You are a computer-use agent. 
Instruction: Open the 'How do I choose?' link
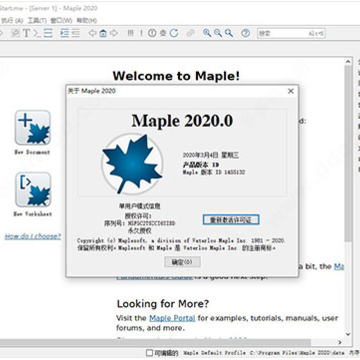33,236
